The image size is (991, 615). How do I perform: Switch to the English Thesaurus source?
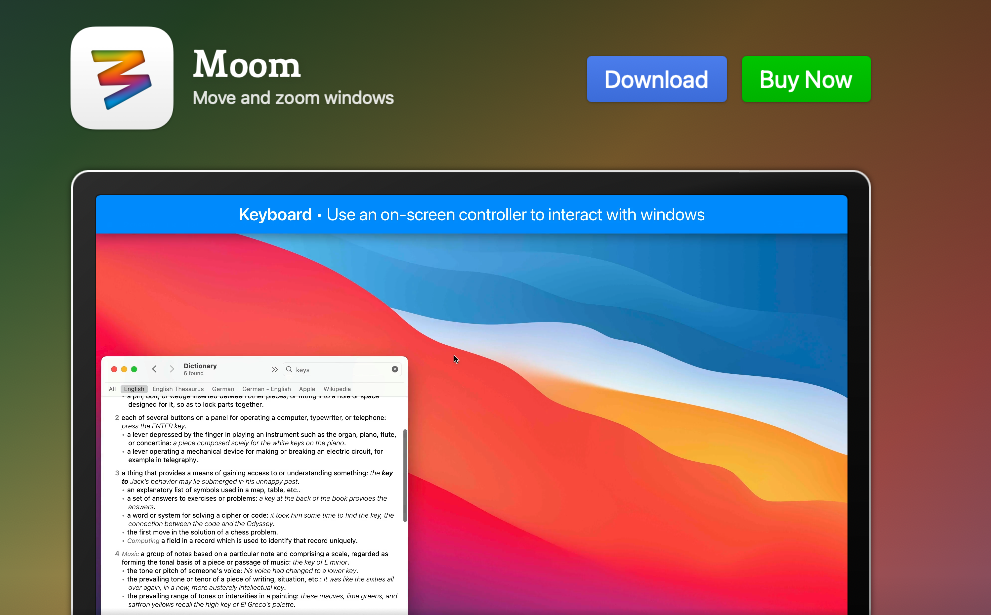[x=178, y=387]
